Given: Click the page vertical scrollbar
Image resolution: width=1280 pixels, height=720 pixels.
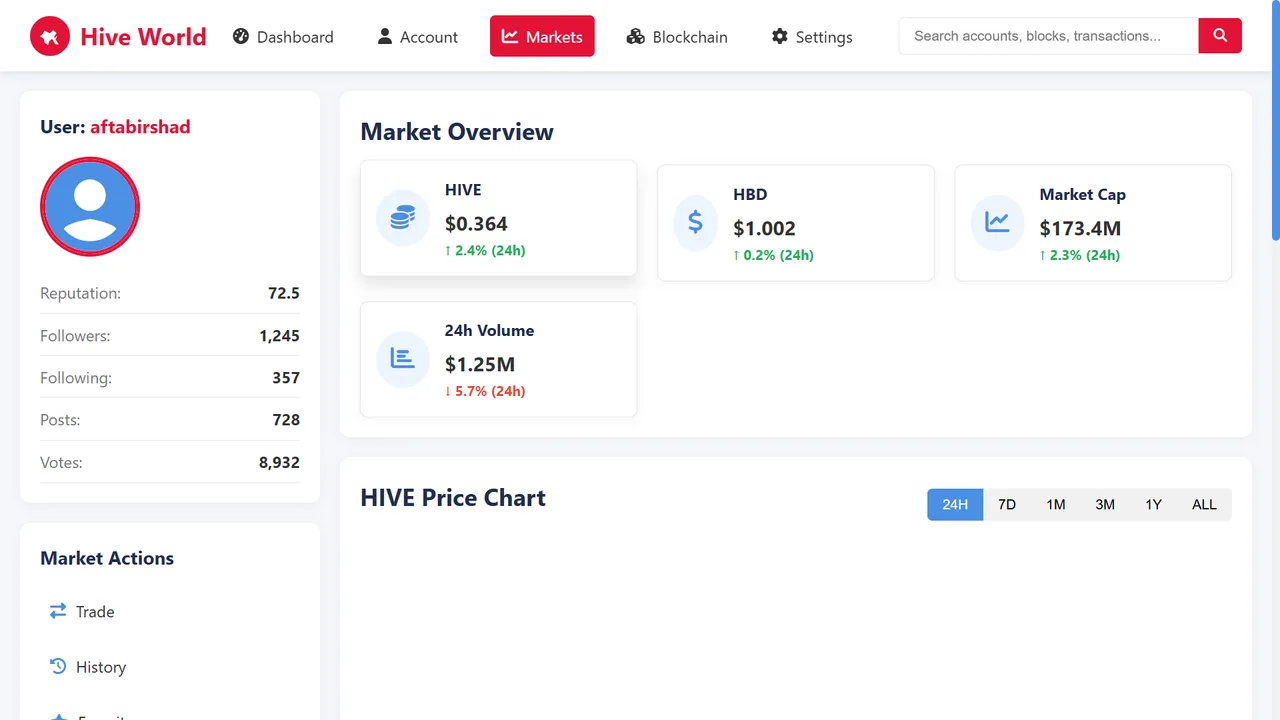Looking at the screenshot, I should coord(1275,120).
